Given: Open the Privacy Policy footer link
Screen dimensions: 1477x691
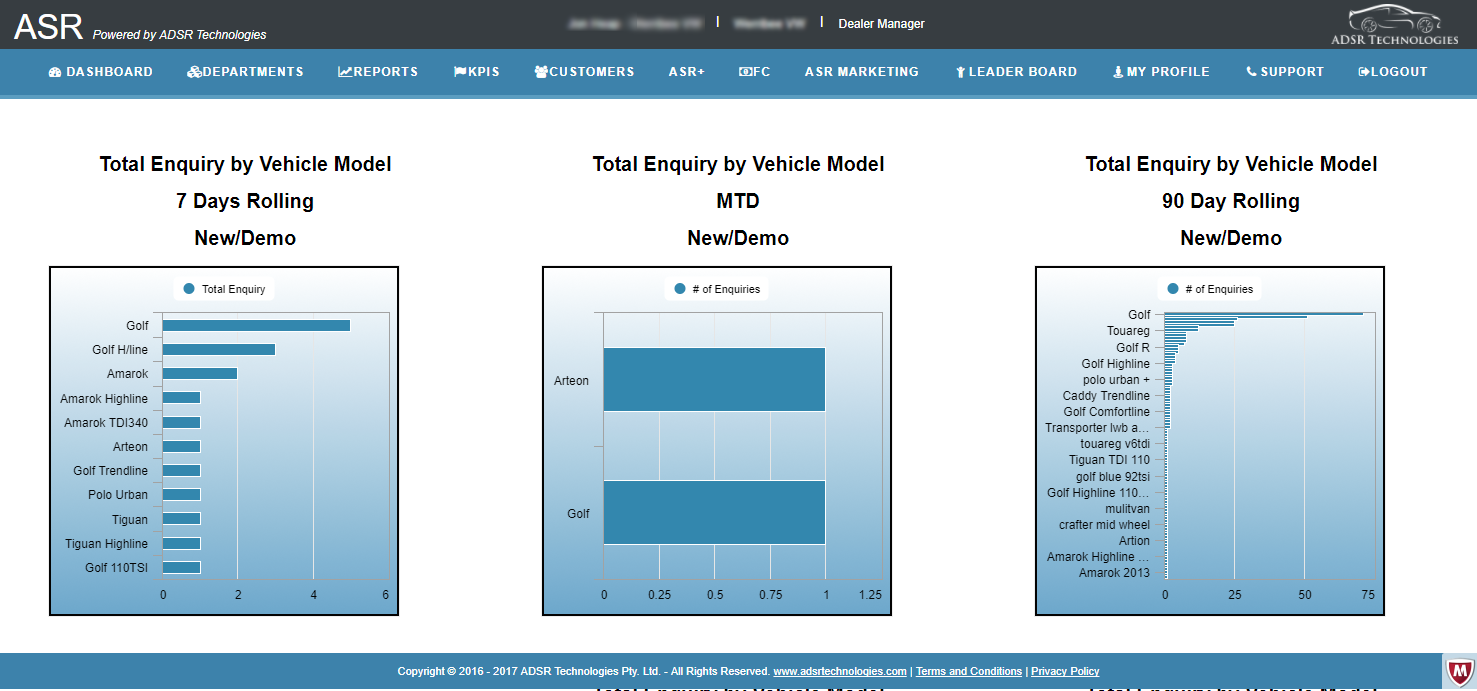Looking at the screenshot, I should 1065,672.
